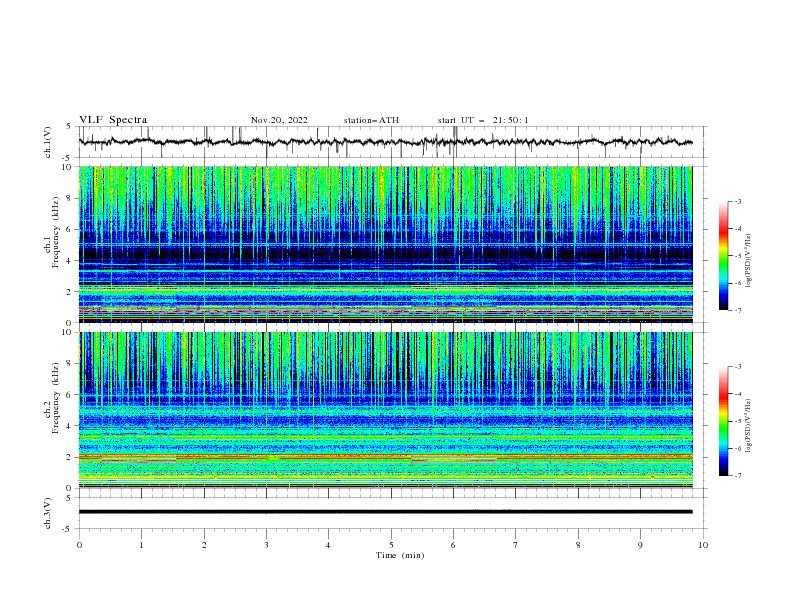The image size is (792, 612).
Task: Click the ch.2 'log(PSD)(V²/Hz)' colorbar label
Action: coord(749,425)
